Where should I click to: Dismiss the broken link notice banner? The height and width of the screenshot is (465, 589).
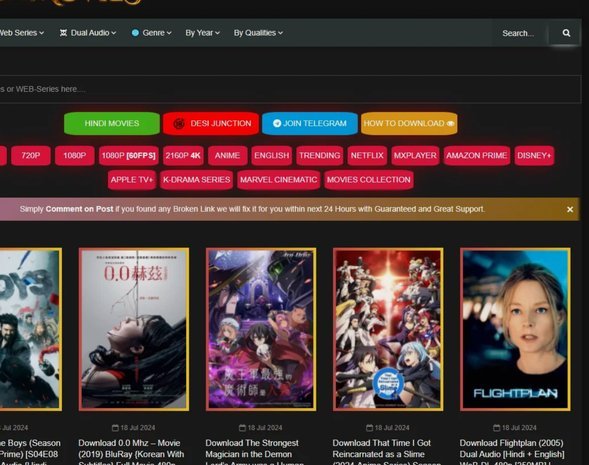[570, 209]
